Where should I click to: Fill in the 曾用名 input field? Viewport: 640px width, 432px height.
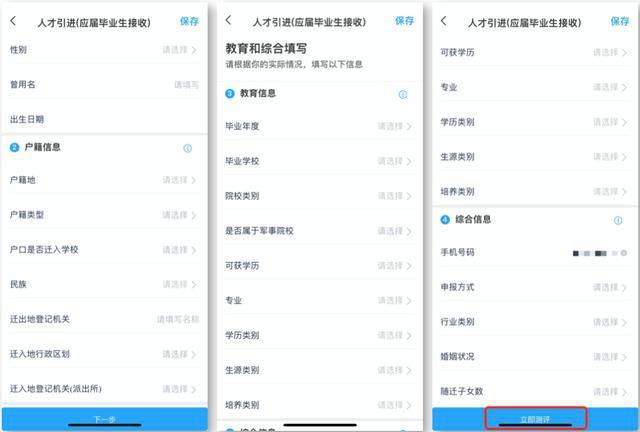tap(104, 85)
